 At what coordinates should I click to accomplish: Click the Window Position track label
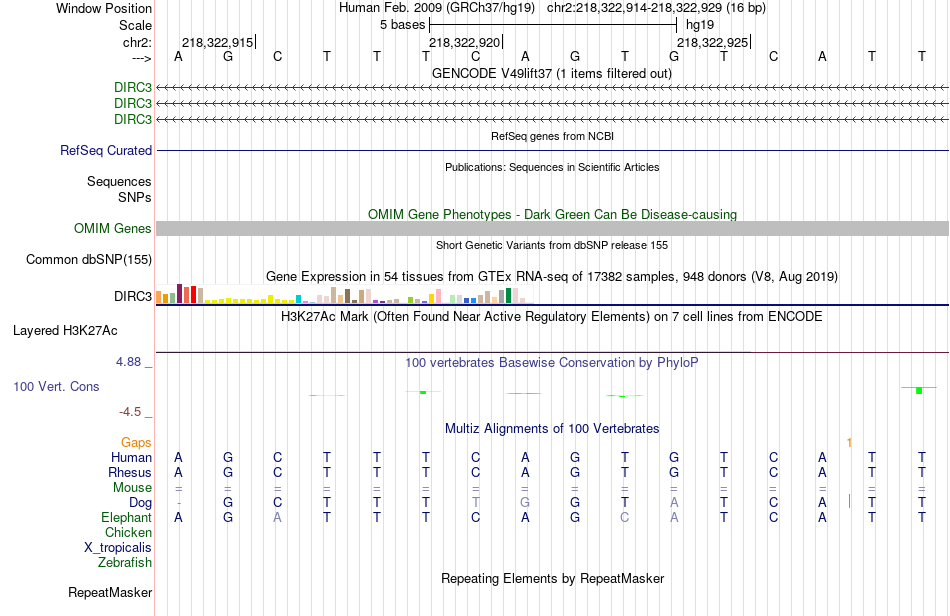point(104,8)
